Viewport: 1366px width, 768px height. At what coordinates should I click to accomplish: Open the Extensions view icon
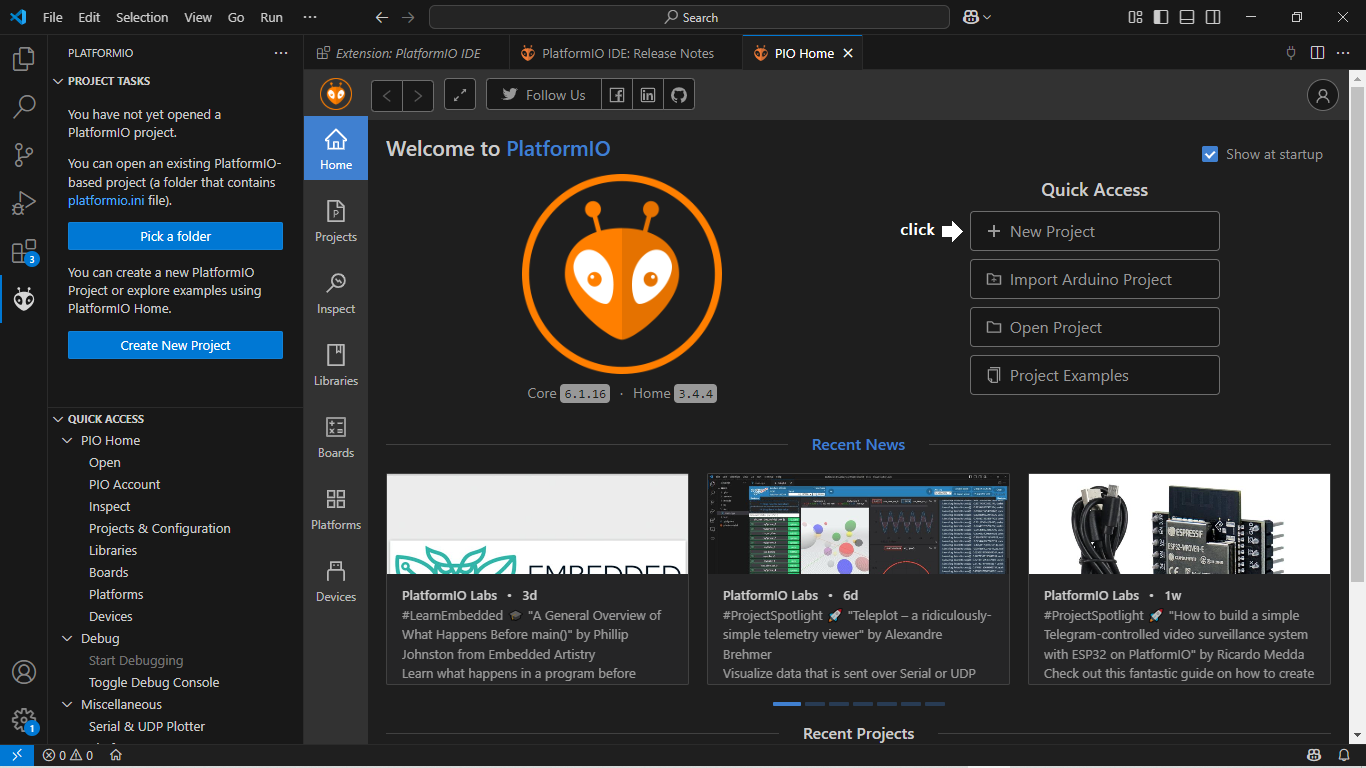pyautogui.click(x=24, y=251)
